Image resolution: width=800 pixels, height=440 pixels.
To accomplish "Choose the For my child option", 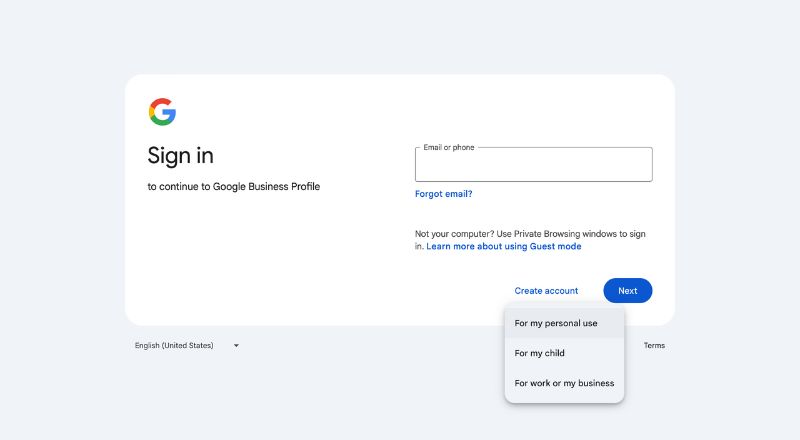I will coord(540,353).
